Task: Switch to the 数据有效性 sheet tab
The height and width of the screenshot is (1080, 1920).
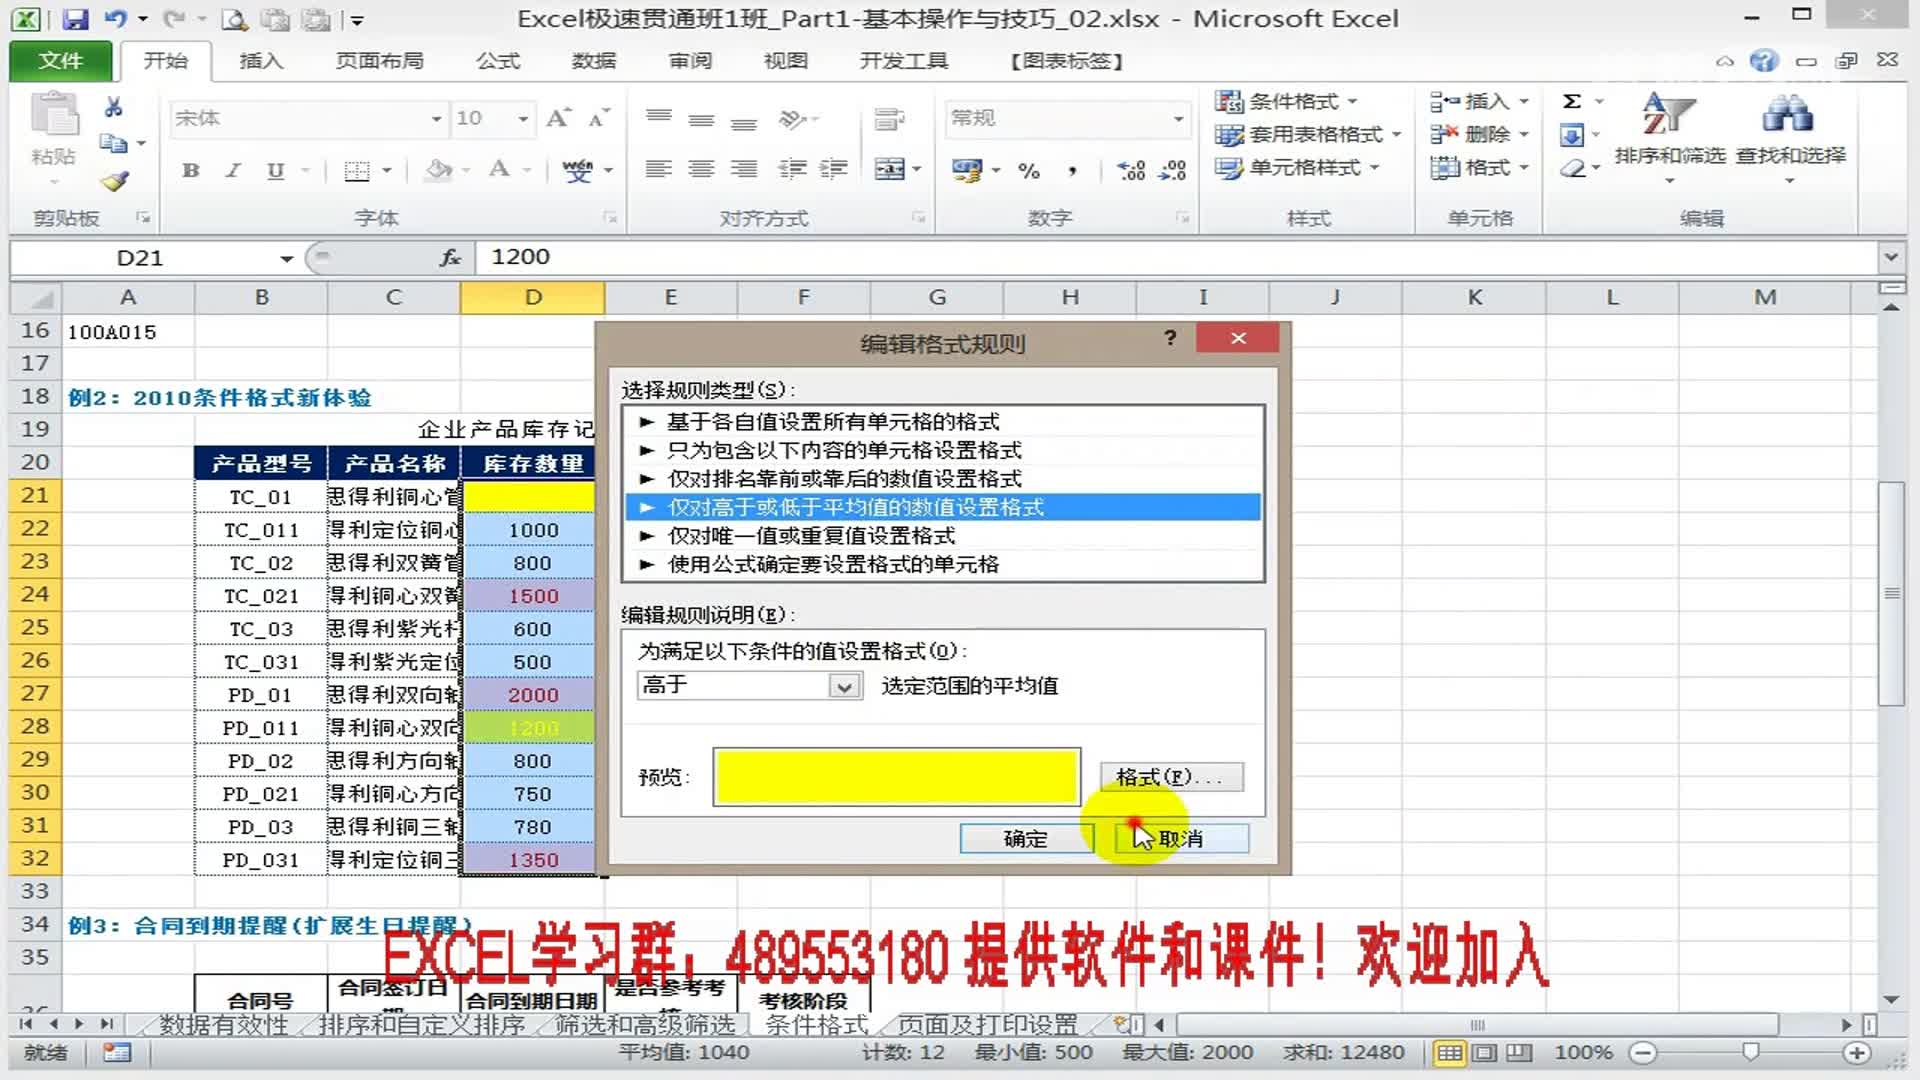Action: point(222,1025)
